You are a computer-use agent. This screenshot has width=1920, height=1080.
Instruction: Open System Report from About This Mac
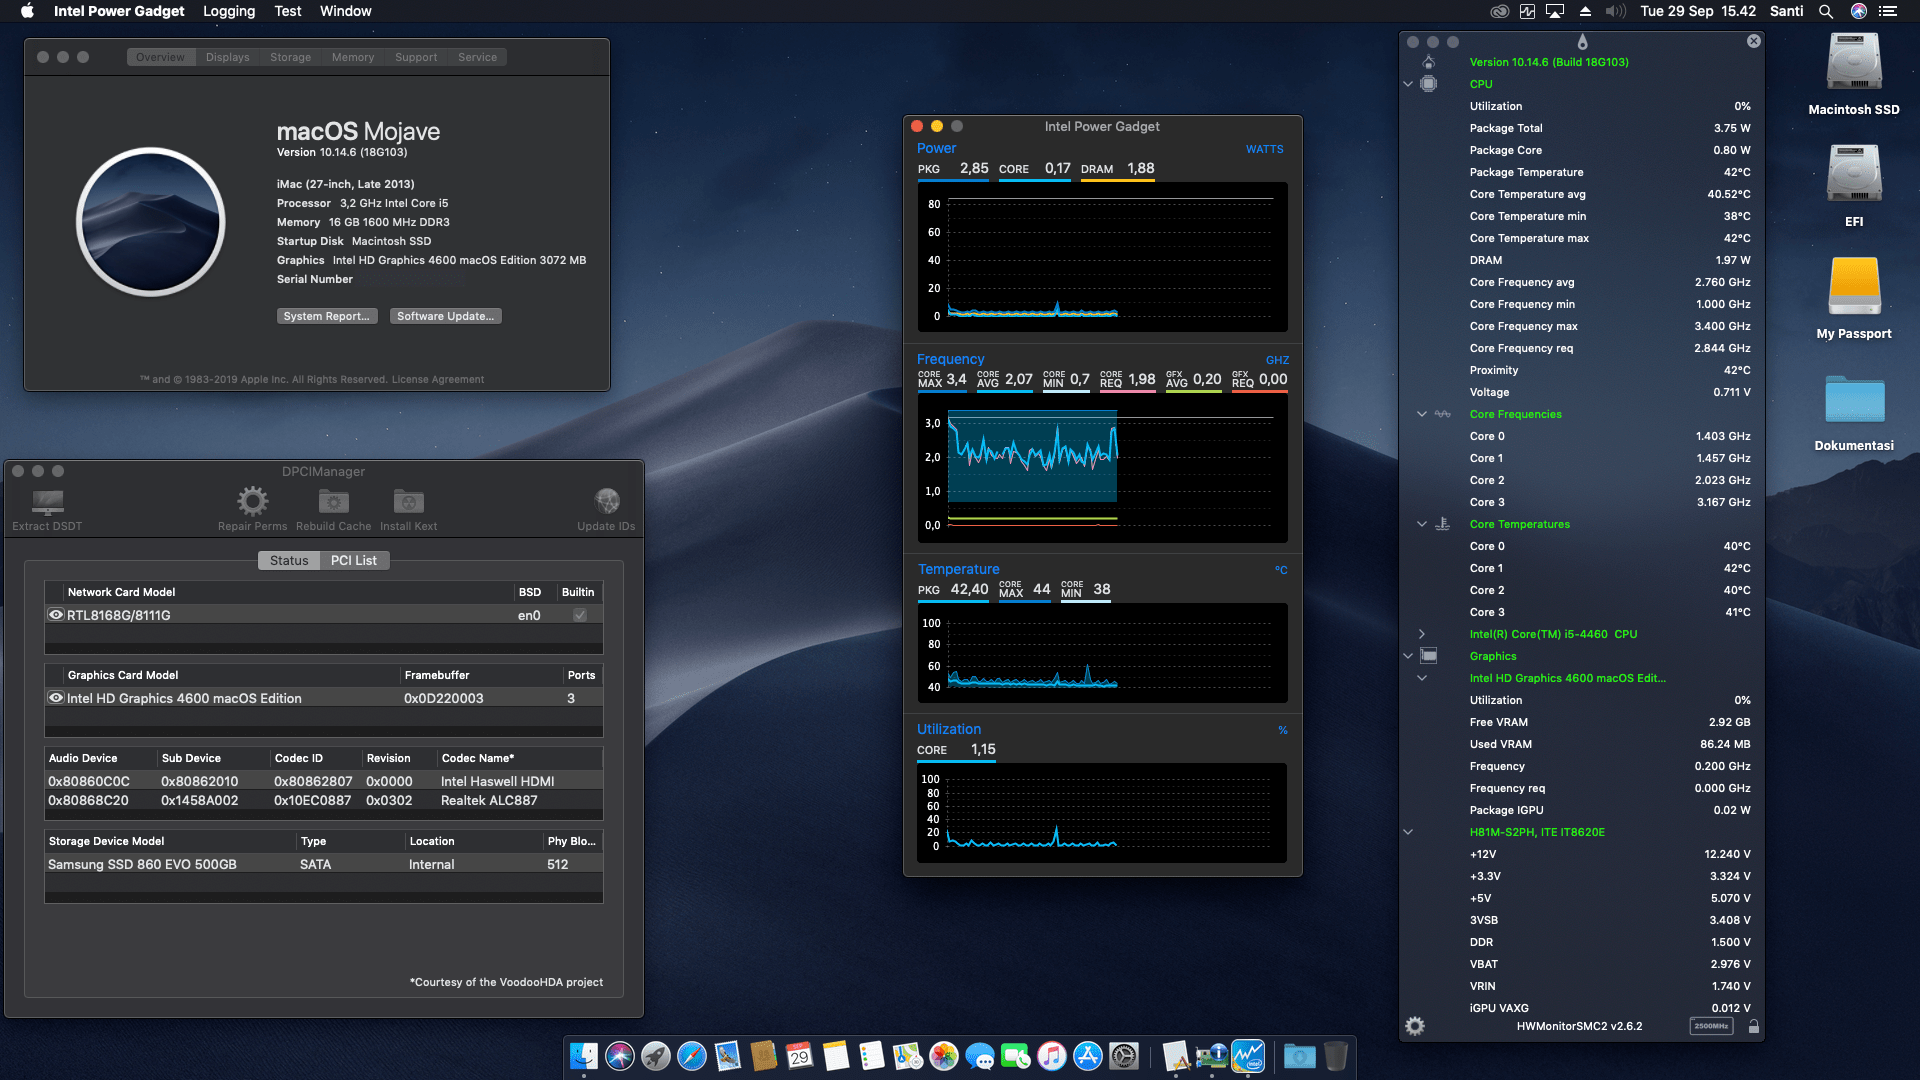point(327,316)
